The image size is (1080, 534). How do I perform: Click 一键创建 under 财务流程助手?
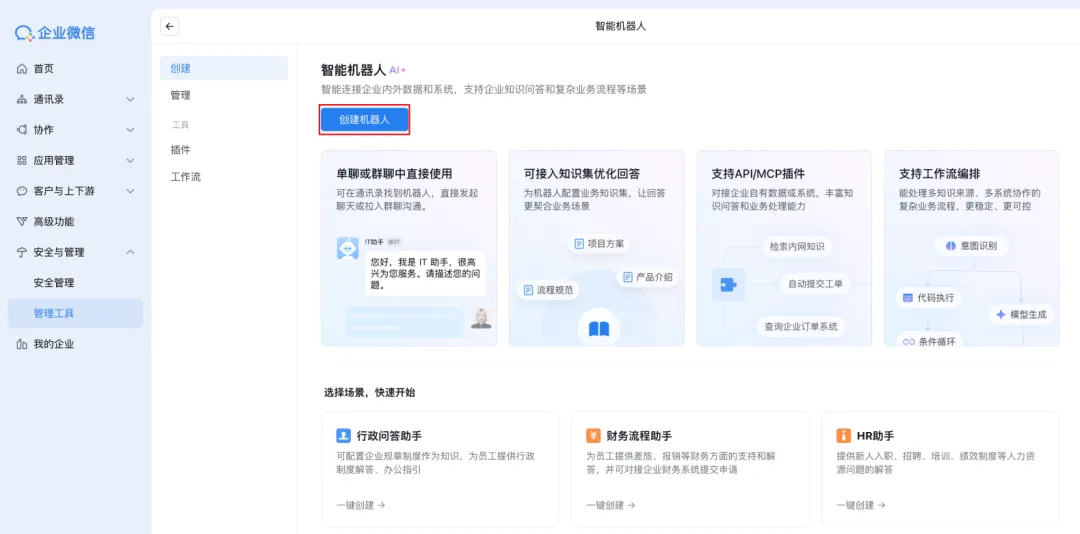[x=611, y=505]
